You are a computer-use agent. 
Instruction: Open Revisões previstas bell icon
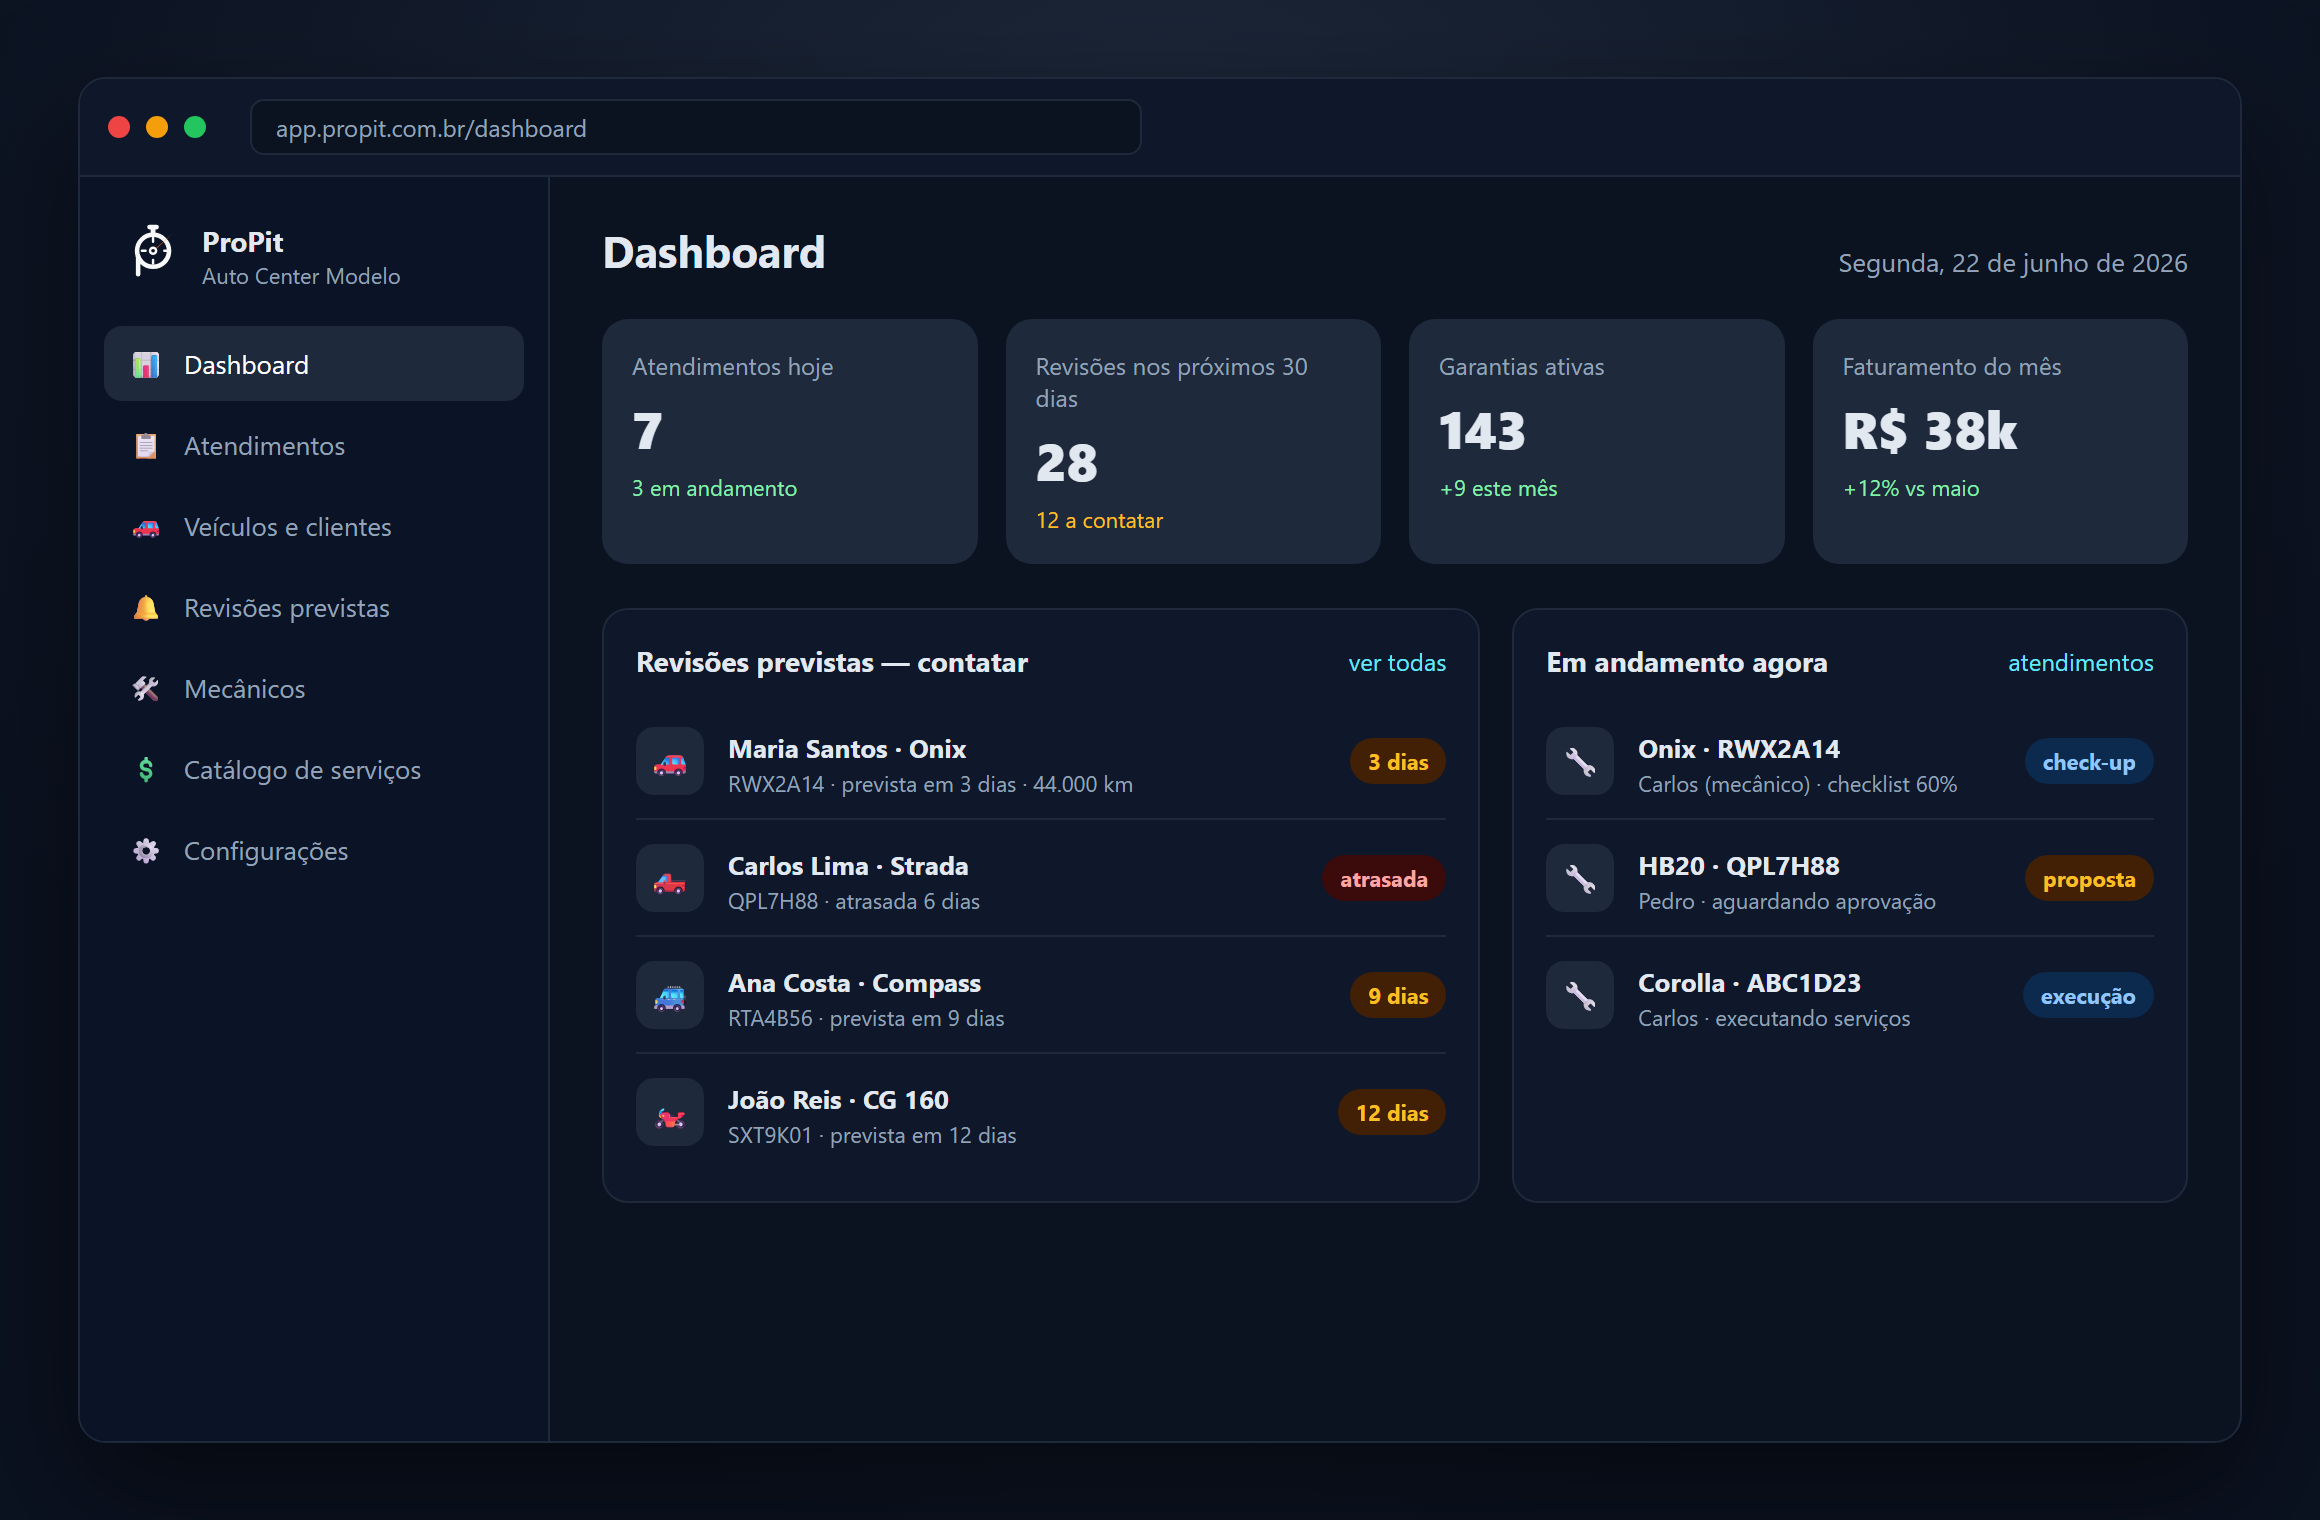pos(146,608)
